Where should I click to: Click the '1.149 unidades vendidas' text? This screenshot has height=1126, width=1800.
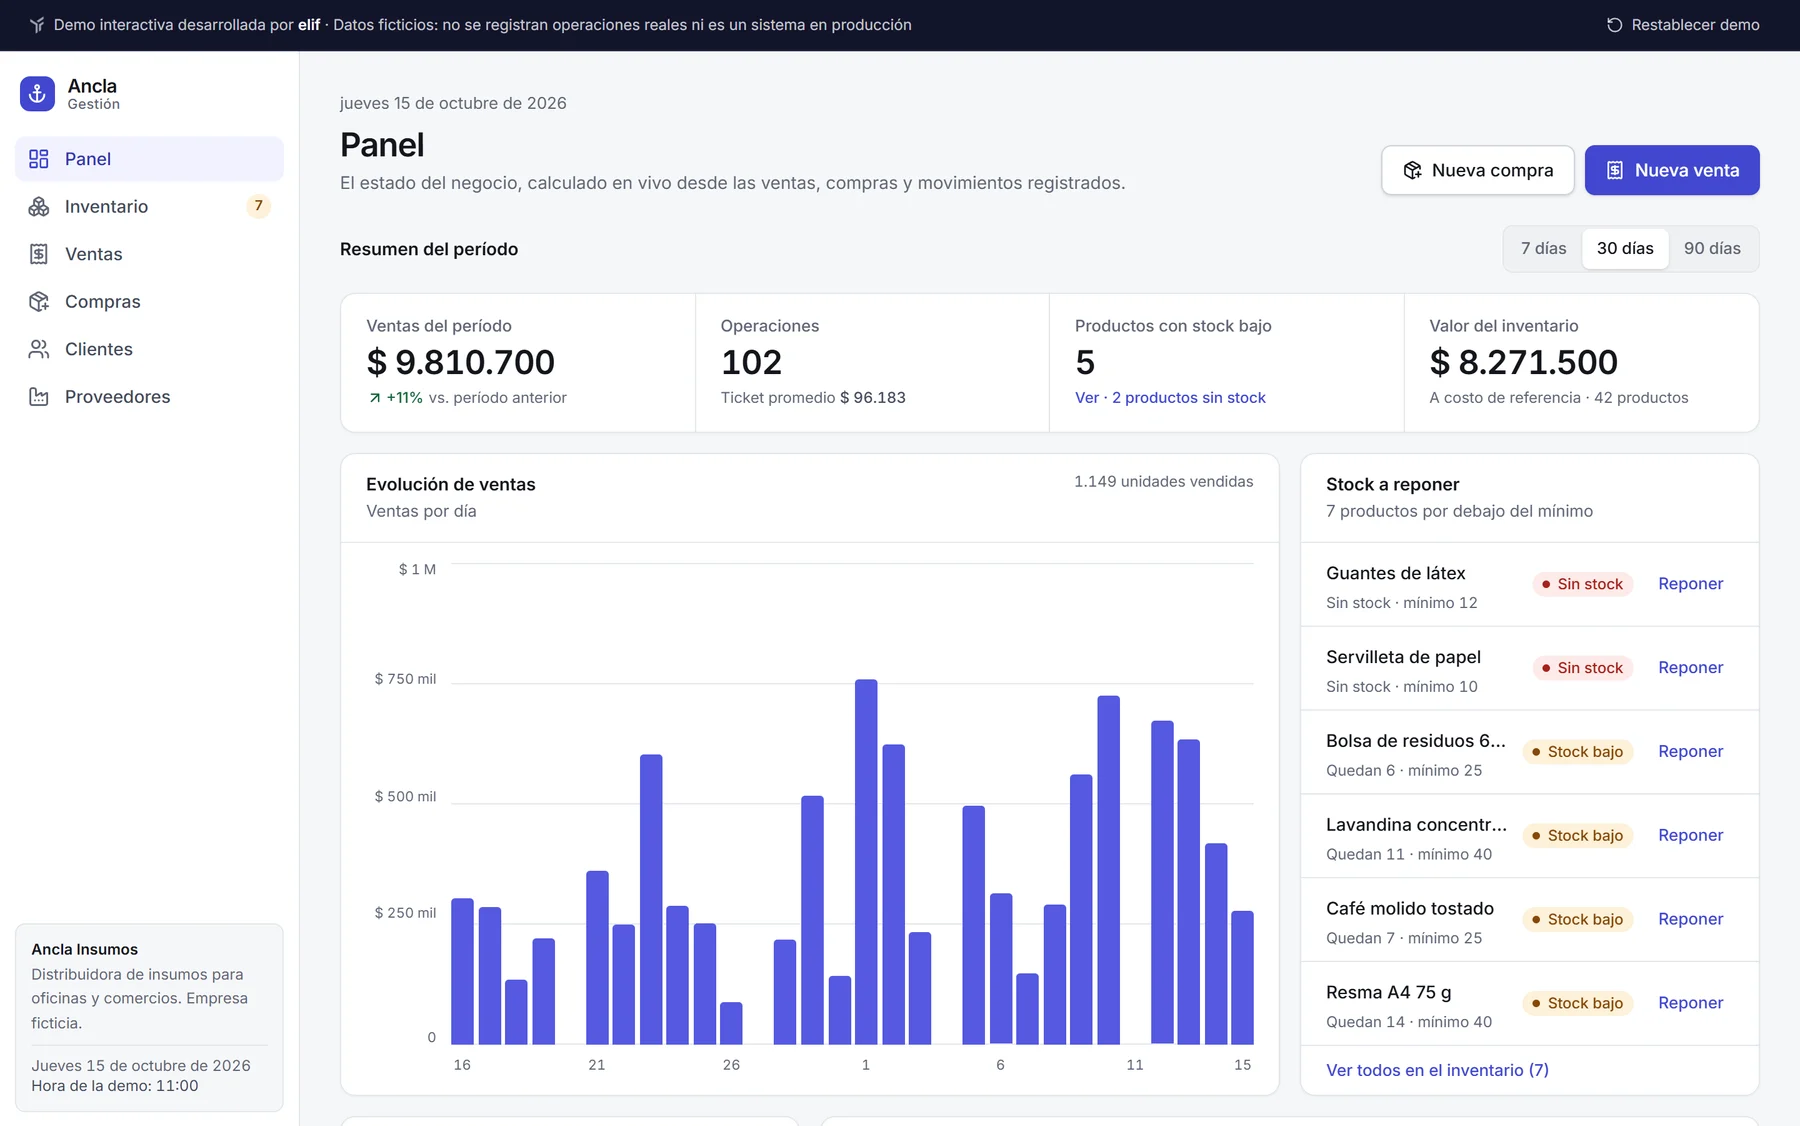point(1163,482)
